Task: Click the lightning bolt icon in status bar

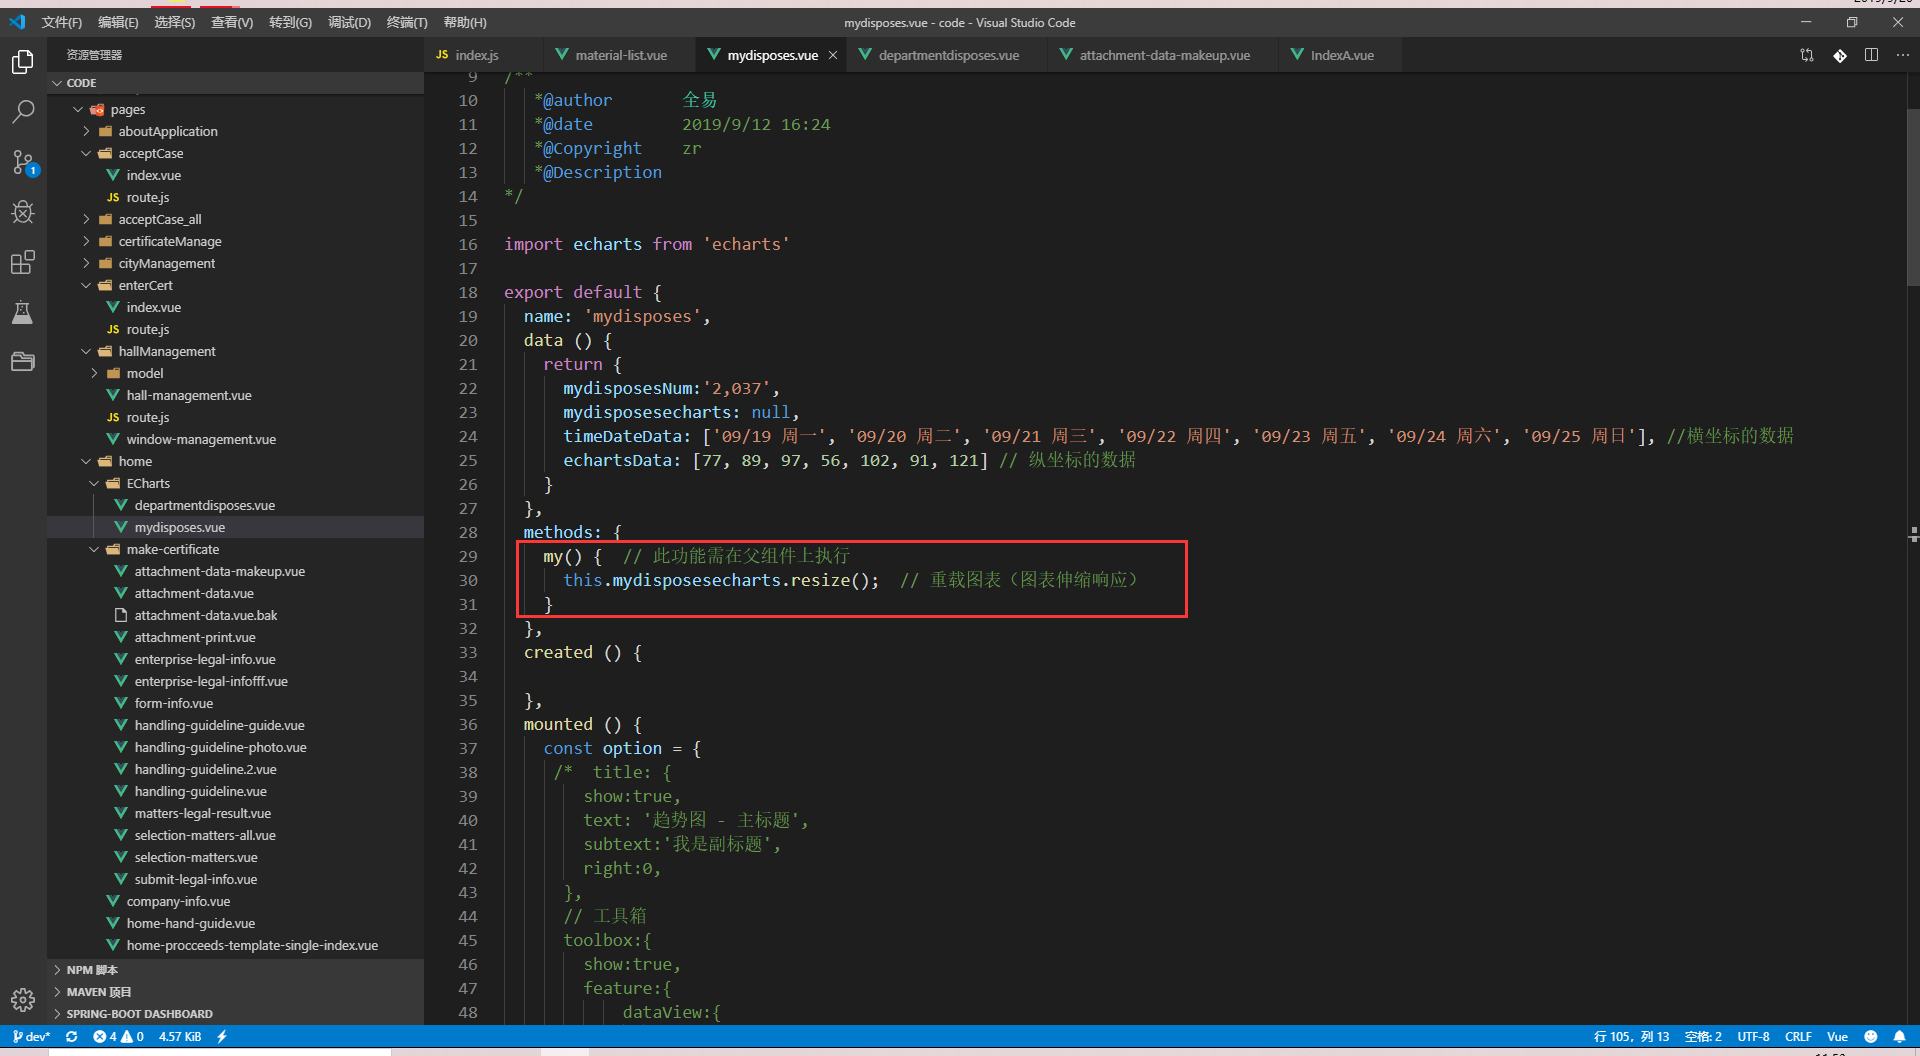Action: click(222, 1037)
